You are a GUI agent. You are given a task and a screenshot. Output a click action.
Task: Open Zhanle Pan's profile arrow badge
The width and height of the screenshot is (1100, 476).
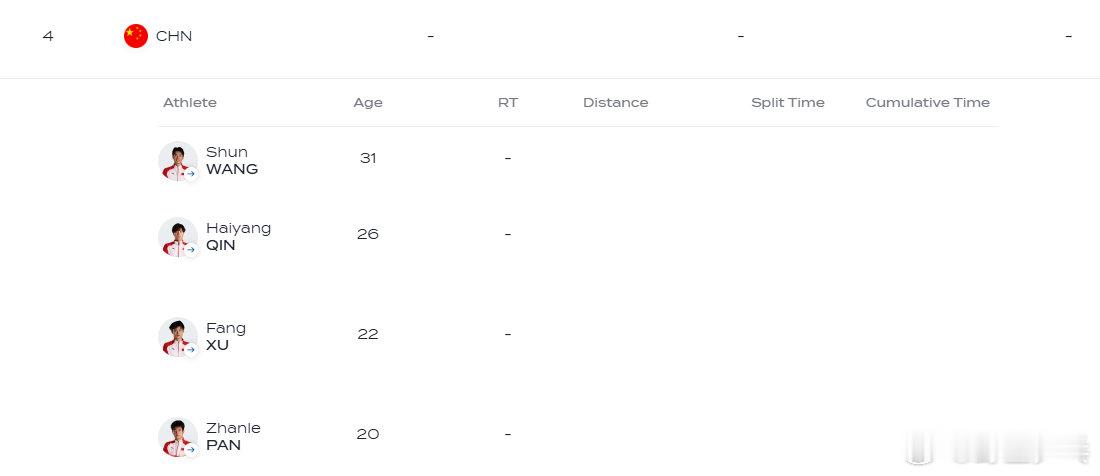[x=191, y=449]
